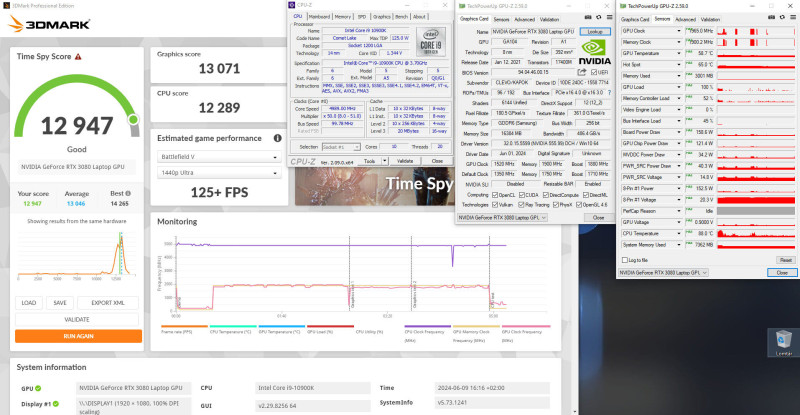Screen dimensions: 800x415
Task: Click the NVIDIA logo in GPU-Z
Action: 594,52
